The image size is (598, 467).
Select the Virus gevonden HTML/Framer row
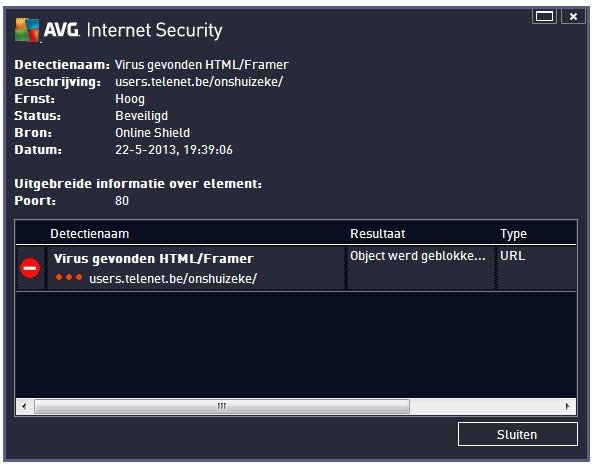pos(296,268)
